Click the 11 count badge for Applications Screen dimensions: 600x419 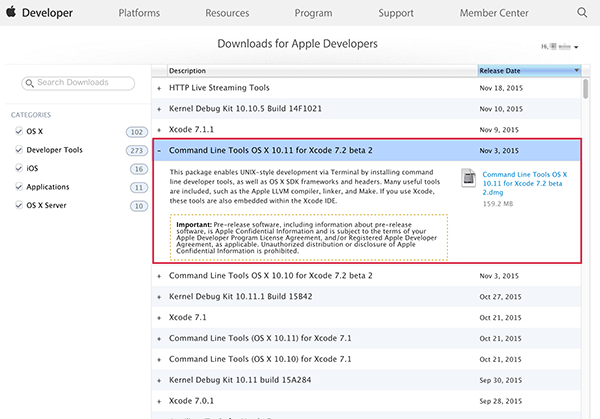[x=139, y=187]
